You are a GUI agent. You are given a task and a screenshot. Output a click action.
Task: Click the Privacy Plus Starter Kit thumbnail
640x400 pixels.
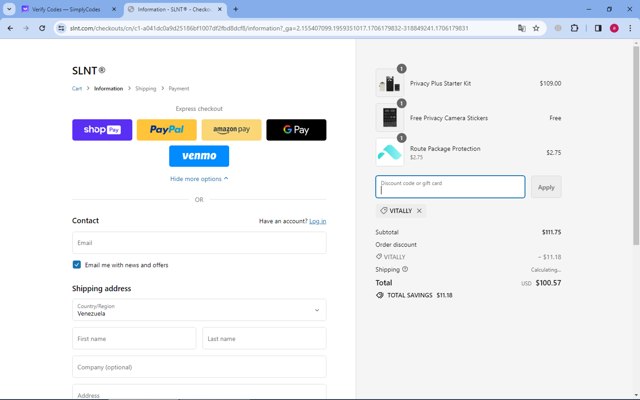(390, 83)
